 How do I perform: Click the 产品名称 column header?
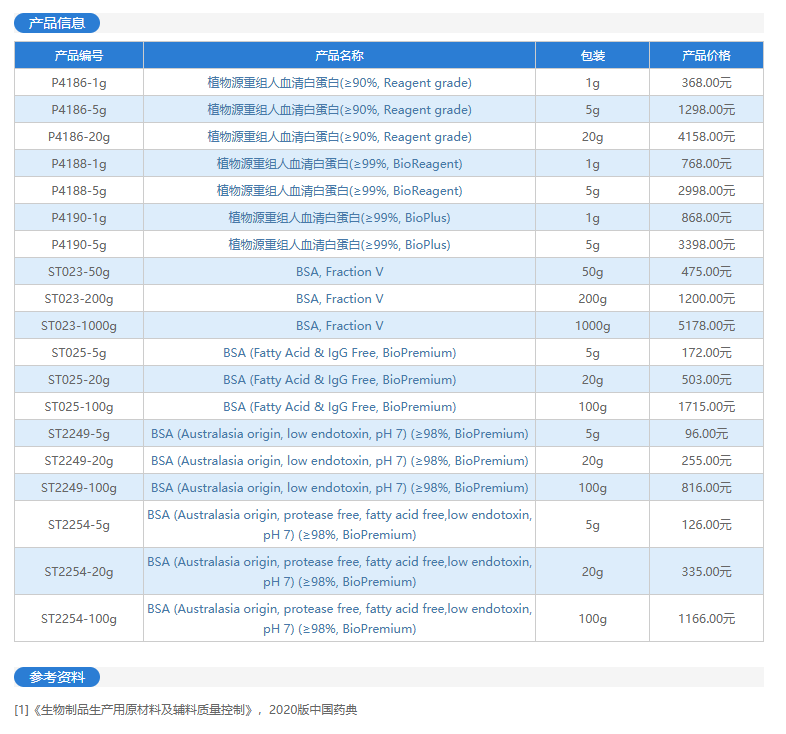click(339, 56)
